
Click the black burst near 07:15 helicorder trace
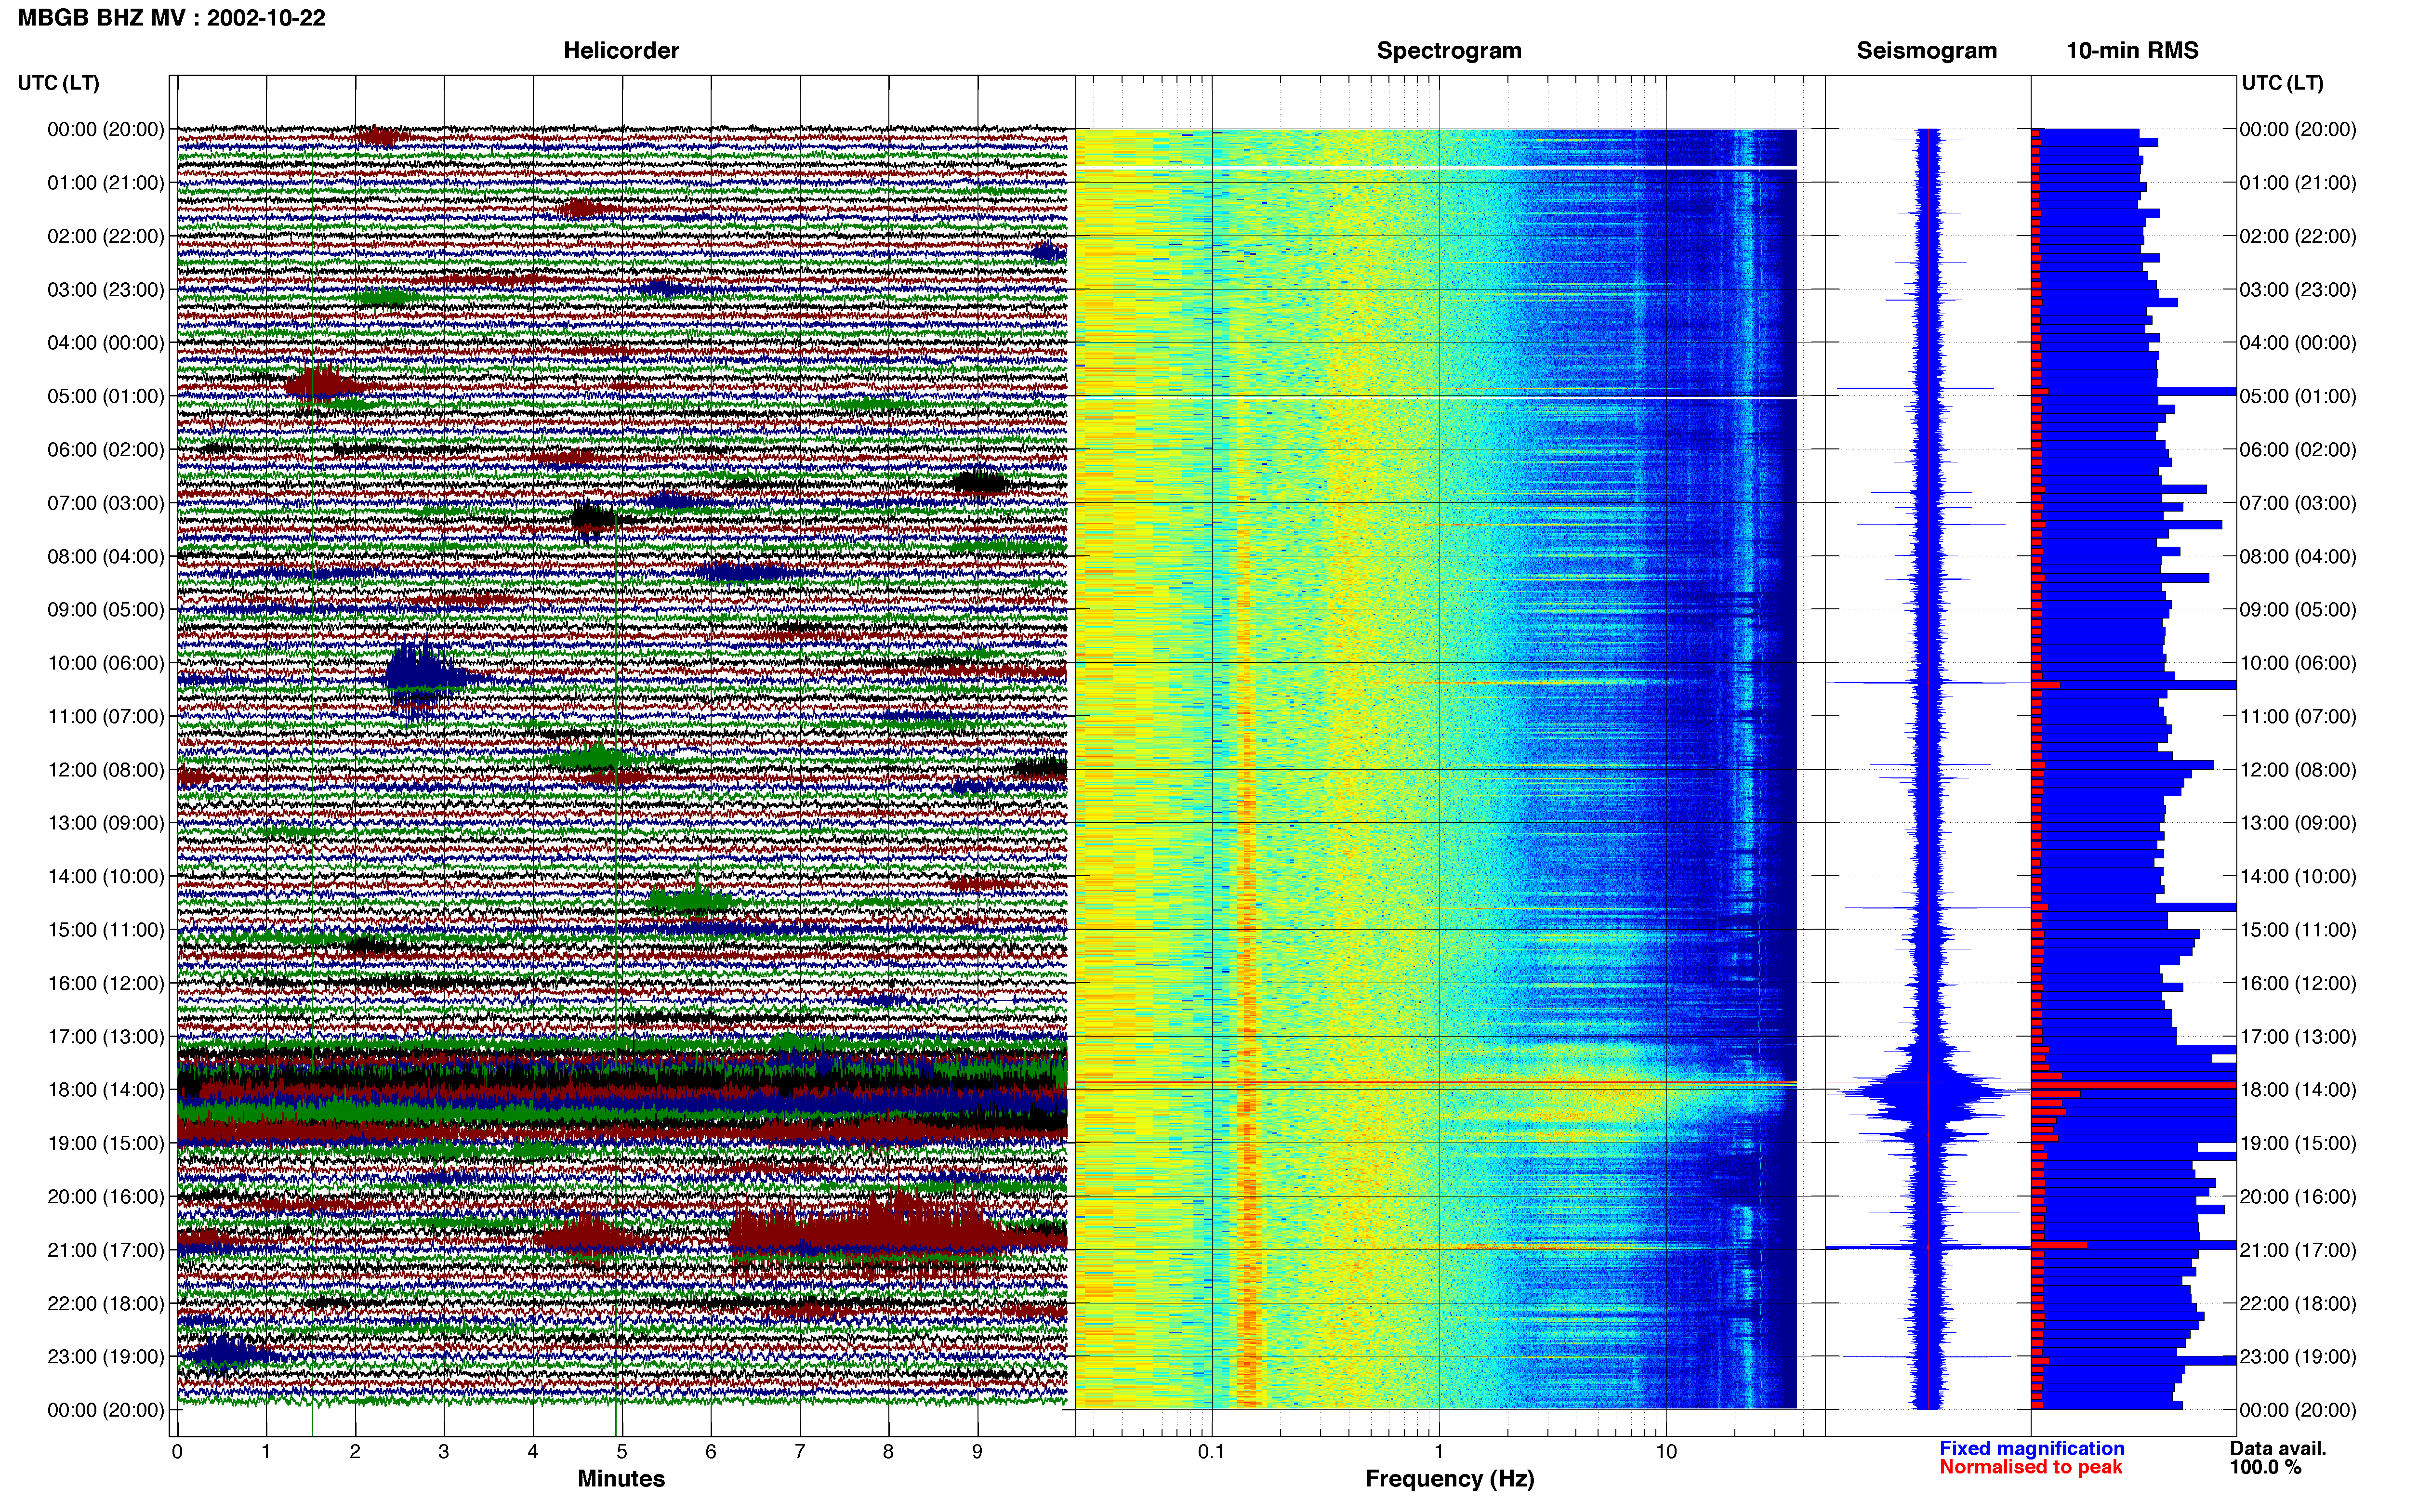point(594,518)
